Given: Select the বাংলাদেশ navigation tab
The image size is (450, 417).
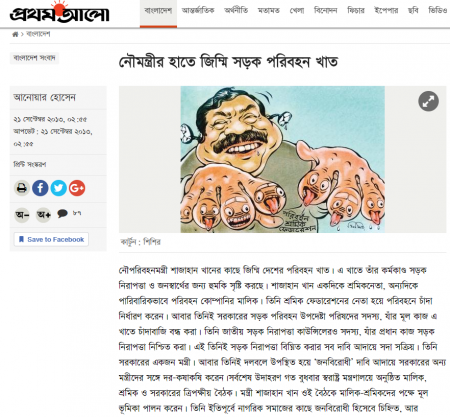Looking at the screenshot, I should click(158, 13).
